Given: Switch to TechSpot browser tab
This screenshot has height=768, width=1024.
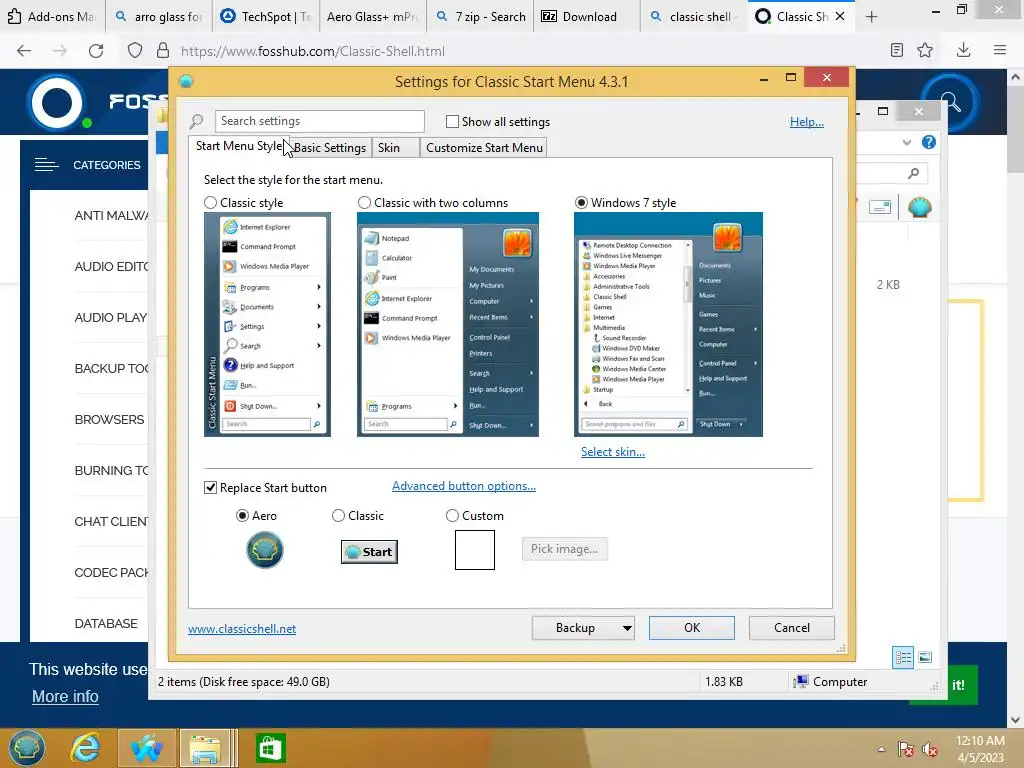Looking at the screenshot, I should click(266, 17).
